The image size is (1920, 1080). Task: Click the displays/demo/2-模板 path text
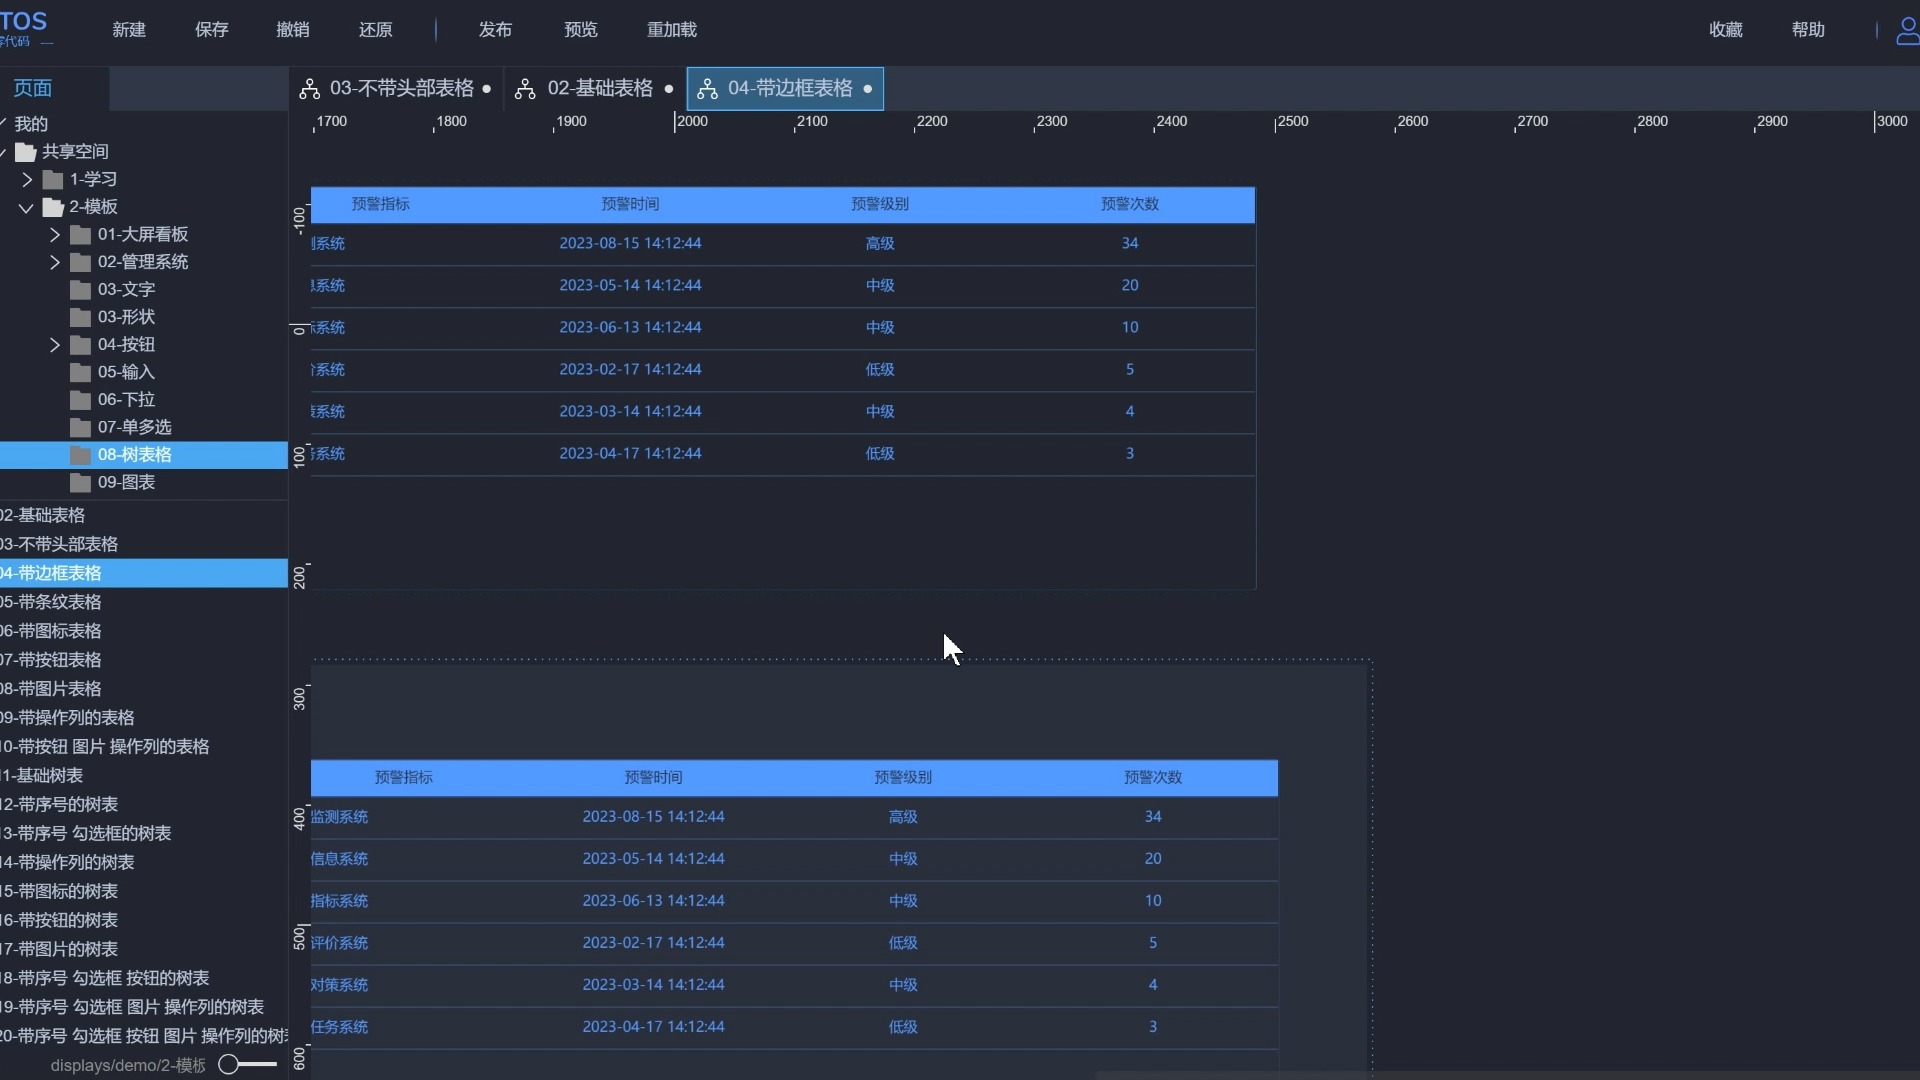tap(128, 1065)
